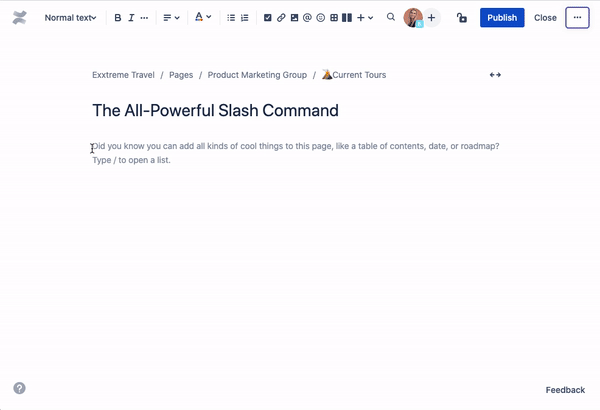
Task: Invite a collaborator with the plus button
Action: pyautogui.click(x=431, y=18)
